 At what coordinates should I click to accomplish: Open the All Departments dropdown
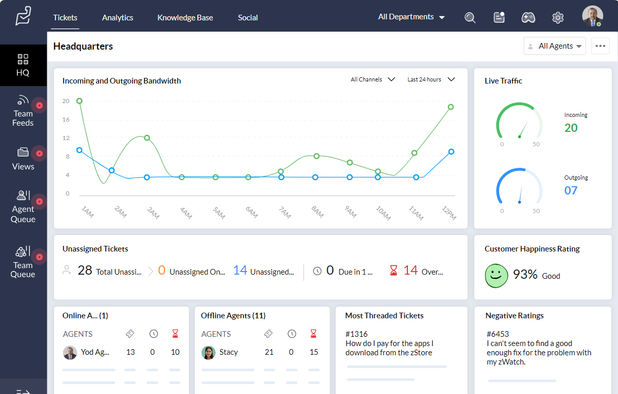tap(411, 17)
